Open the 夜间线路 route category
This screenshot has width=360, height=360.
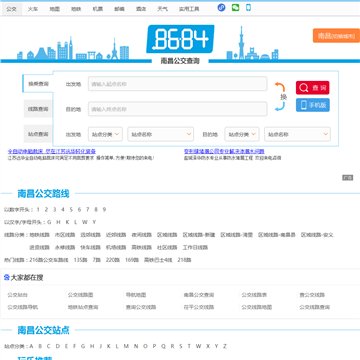tap(142, 235)
